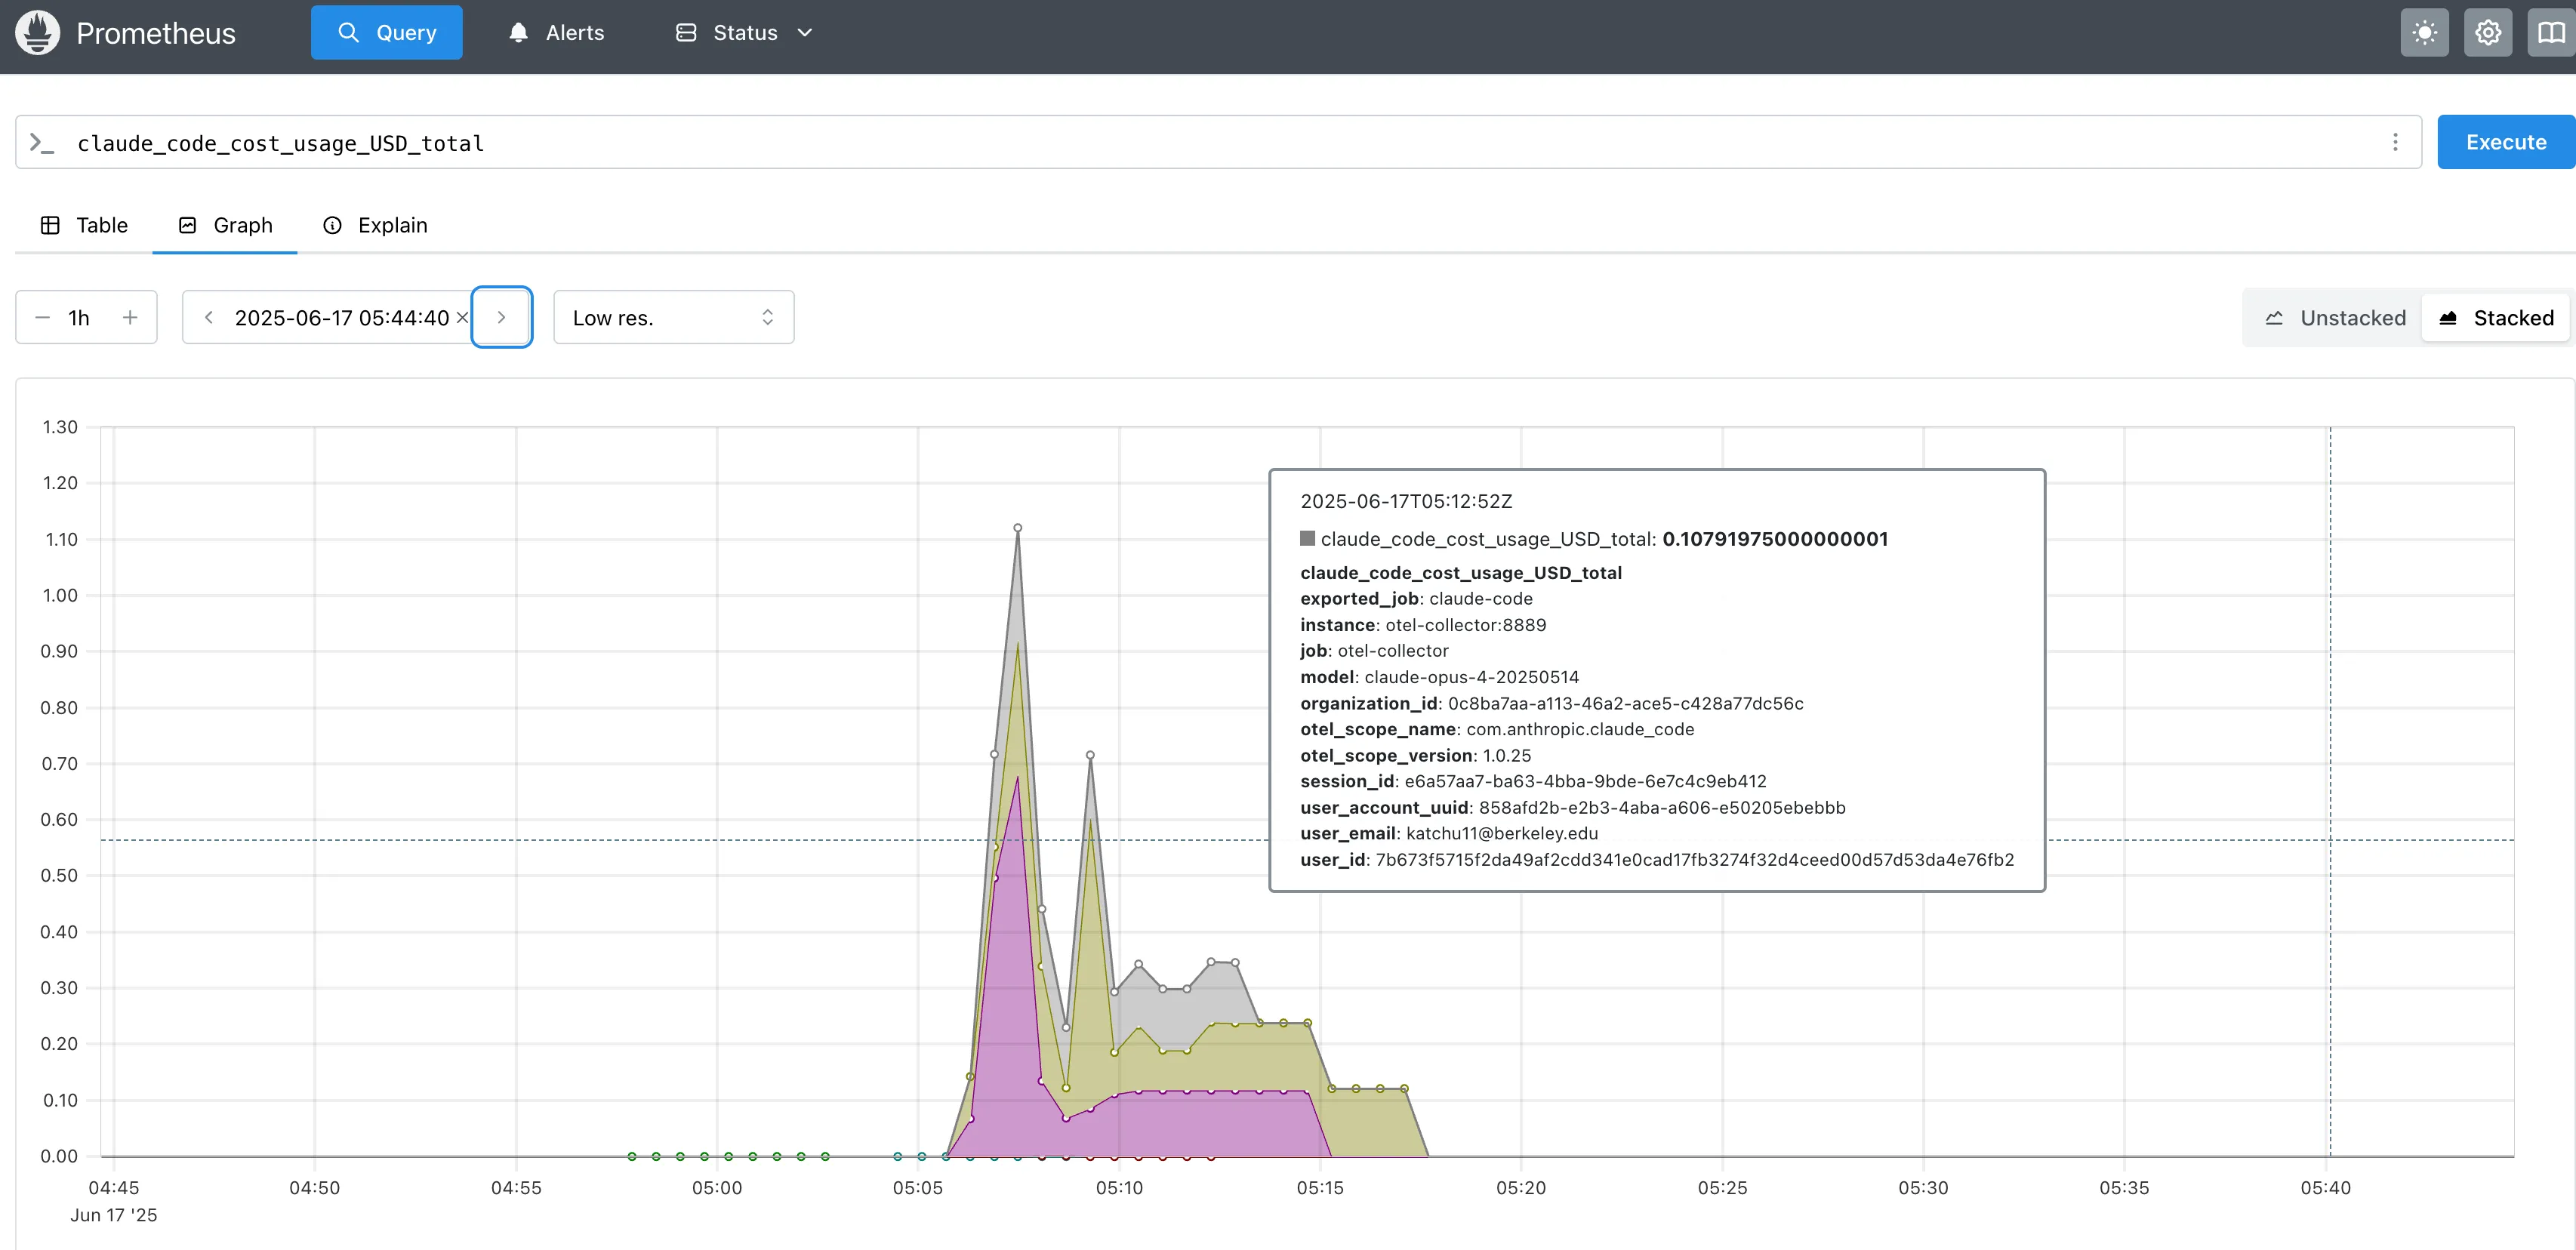2576x1250 pixels.
Task: Click the Prometheus flame logo
Action: tap(38, 33)
